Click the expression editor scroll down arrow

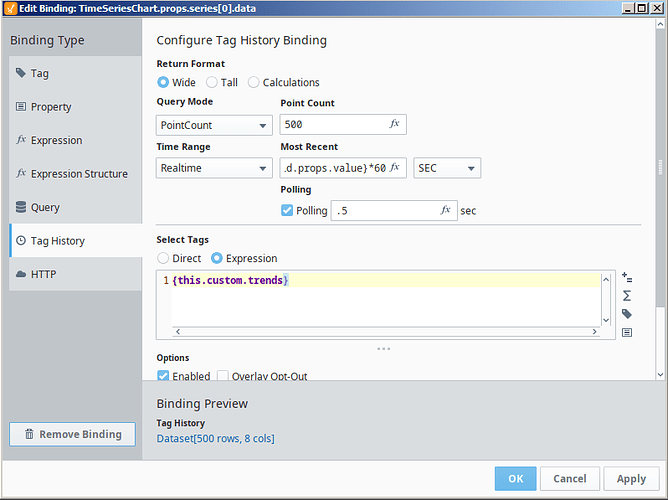click(x=606, y=320)
